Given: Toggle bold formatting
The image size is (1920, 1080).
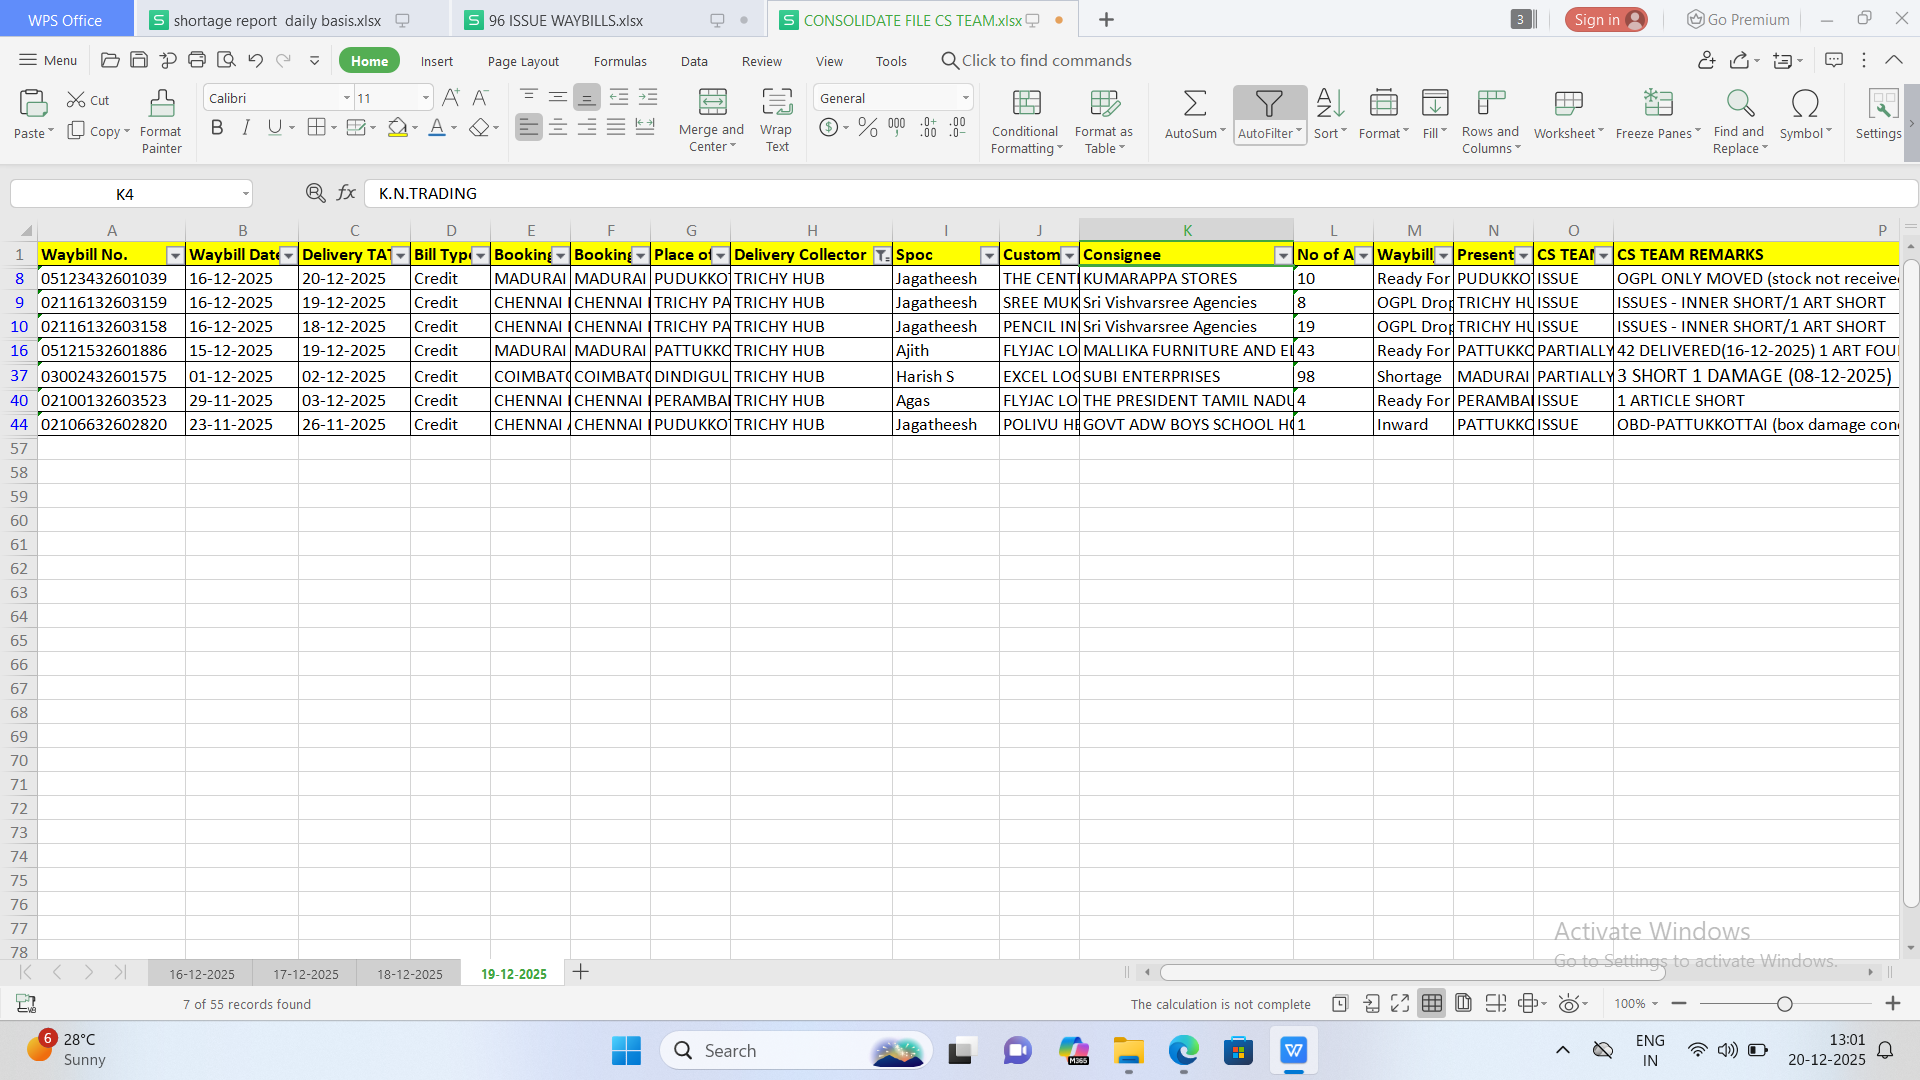Looking at the screenshot, I should (x=217, y=128).
